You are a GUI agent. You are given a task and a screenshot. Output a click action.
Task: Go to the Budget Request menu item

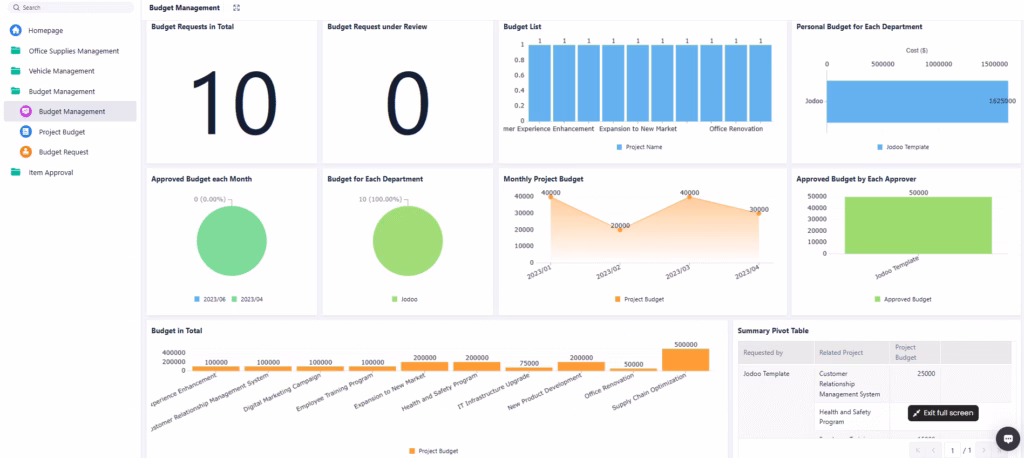pos(64,152)
